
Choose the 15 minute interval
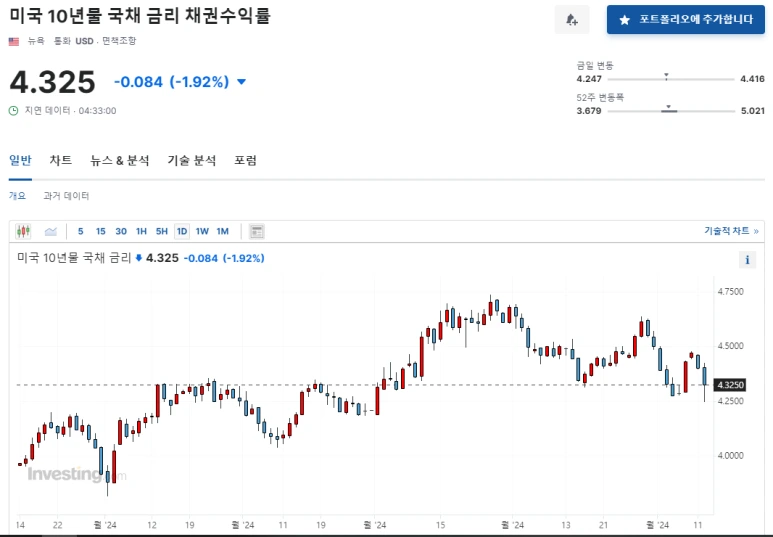[x=101, y=231]
